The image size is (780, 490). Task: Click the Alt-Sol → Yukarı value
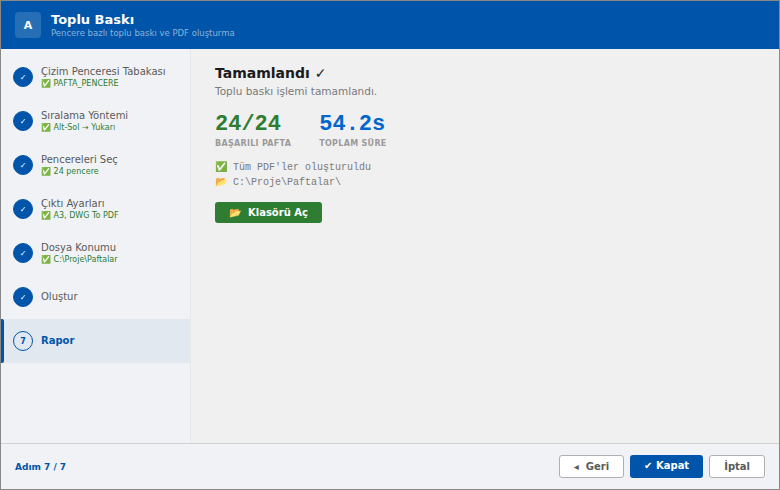(x=84, y=127)
